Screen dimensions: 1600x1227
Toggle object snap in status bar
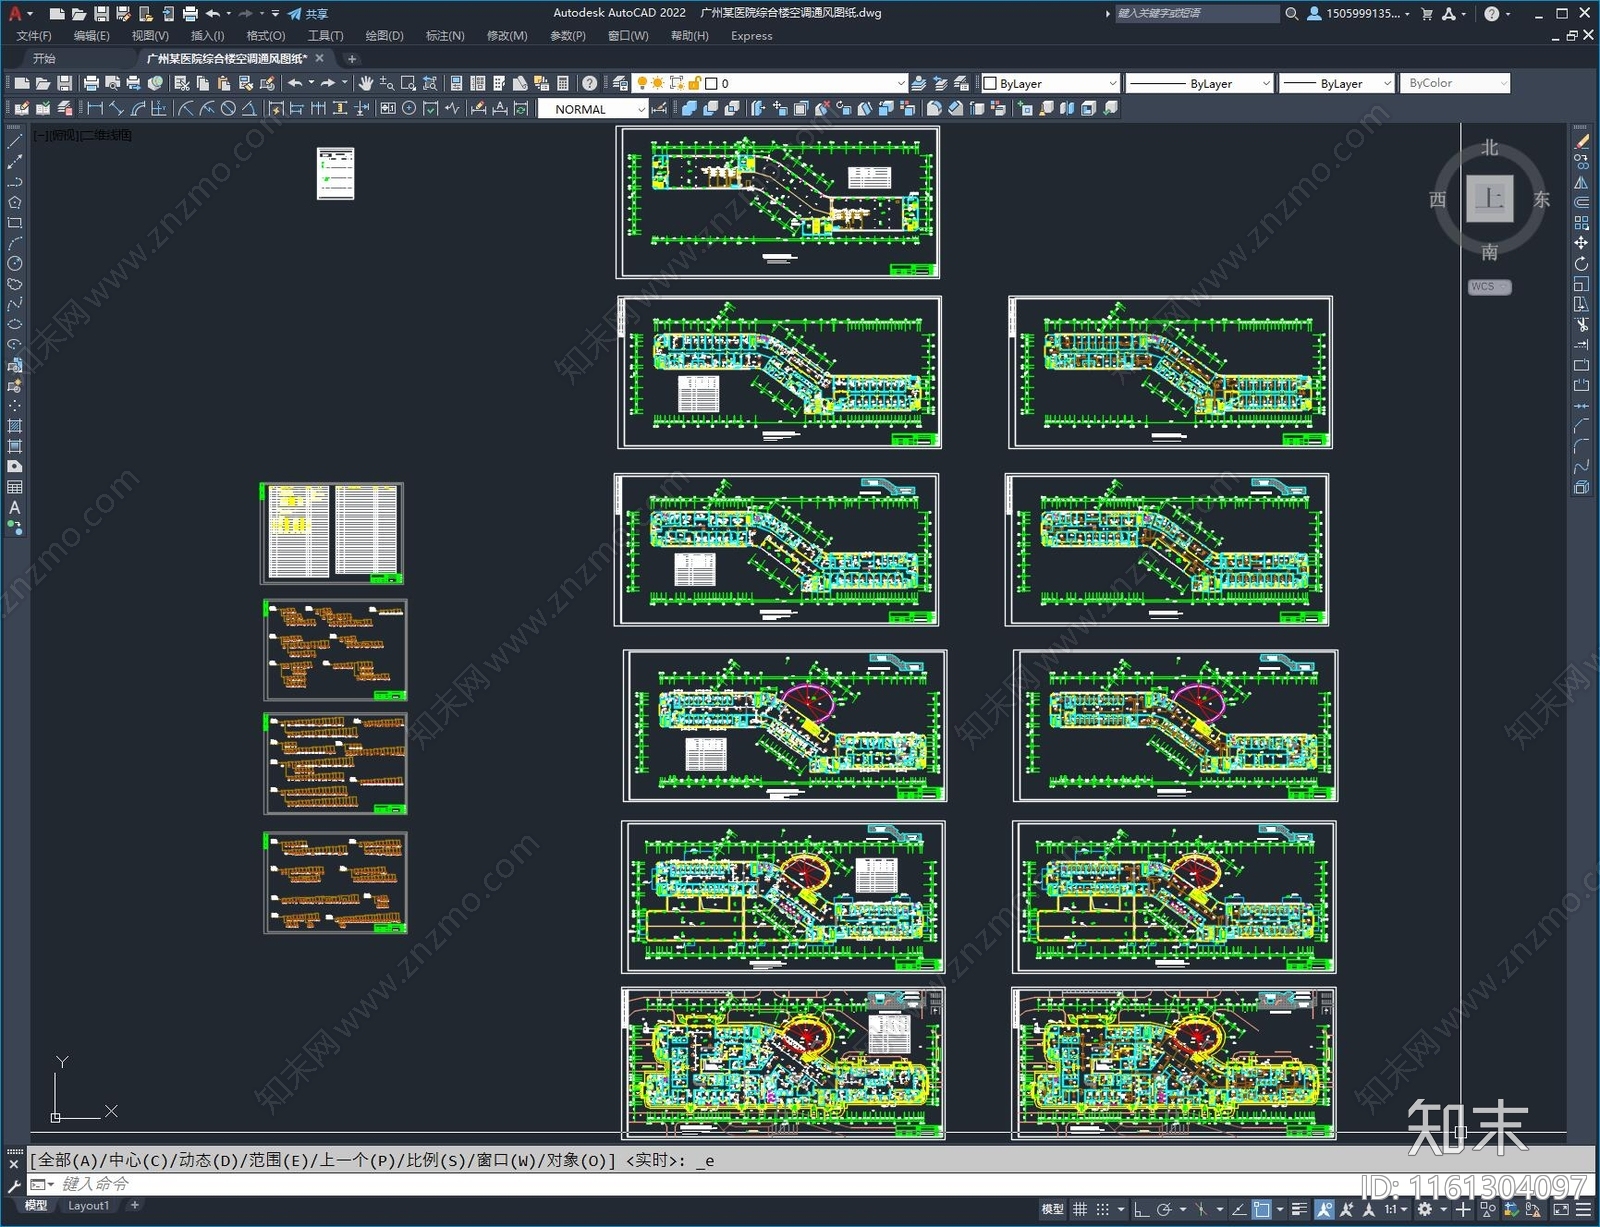[1262, 1209]
